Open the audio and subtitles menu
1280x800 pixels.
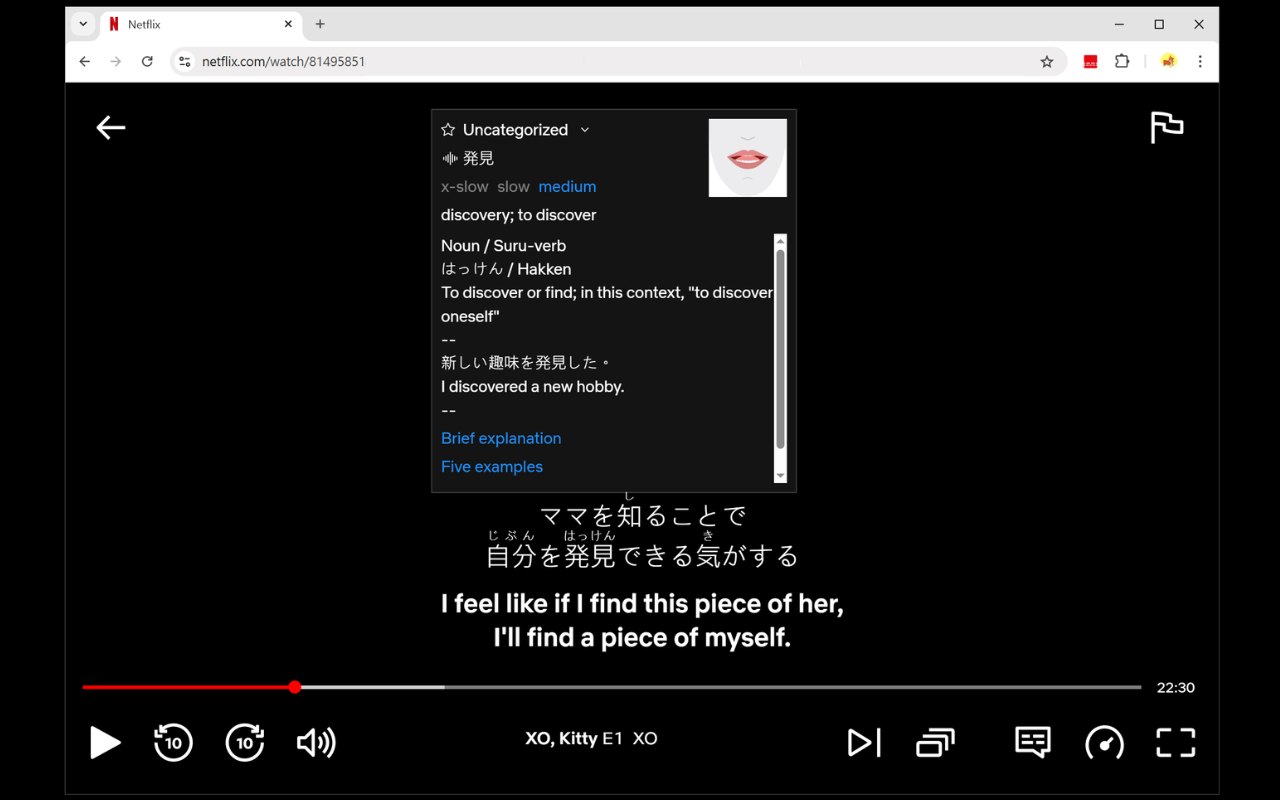1033,742
